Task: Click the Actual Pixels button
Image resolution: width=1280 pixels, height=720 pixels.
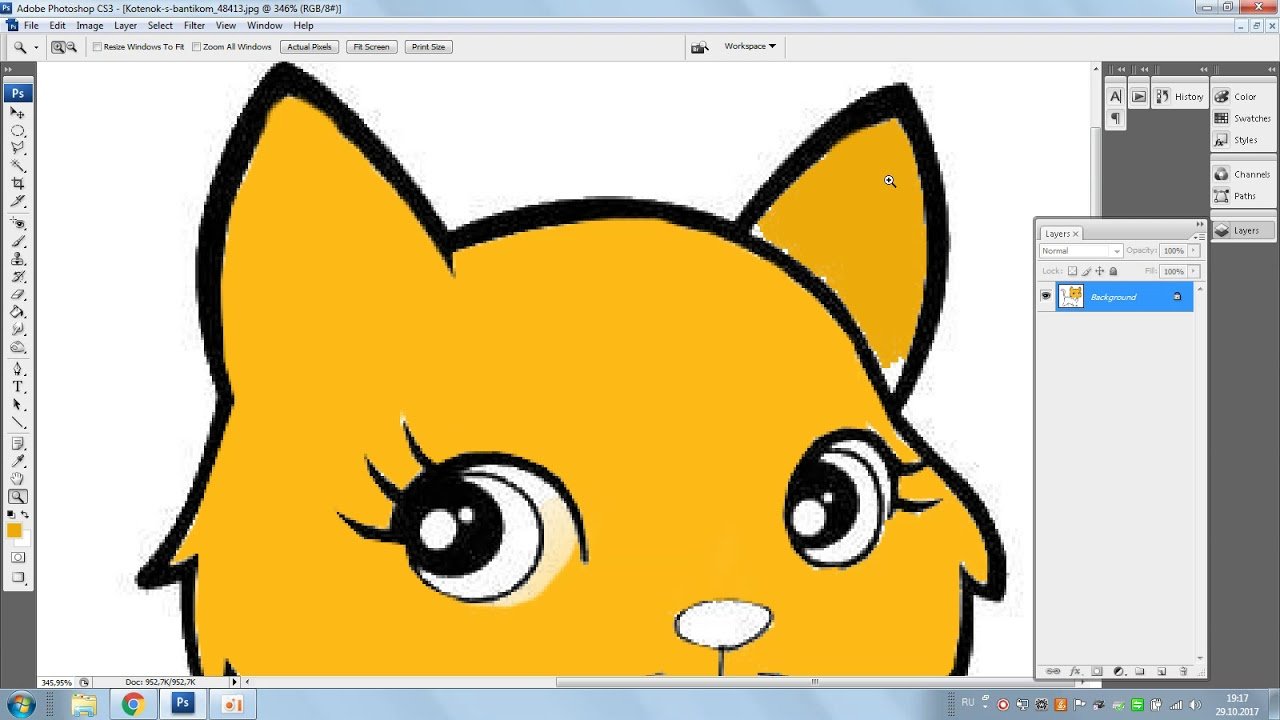Action: [309, 47]
